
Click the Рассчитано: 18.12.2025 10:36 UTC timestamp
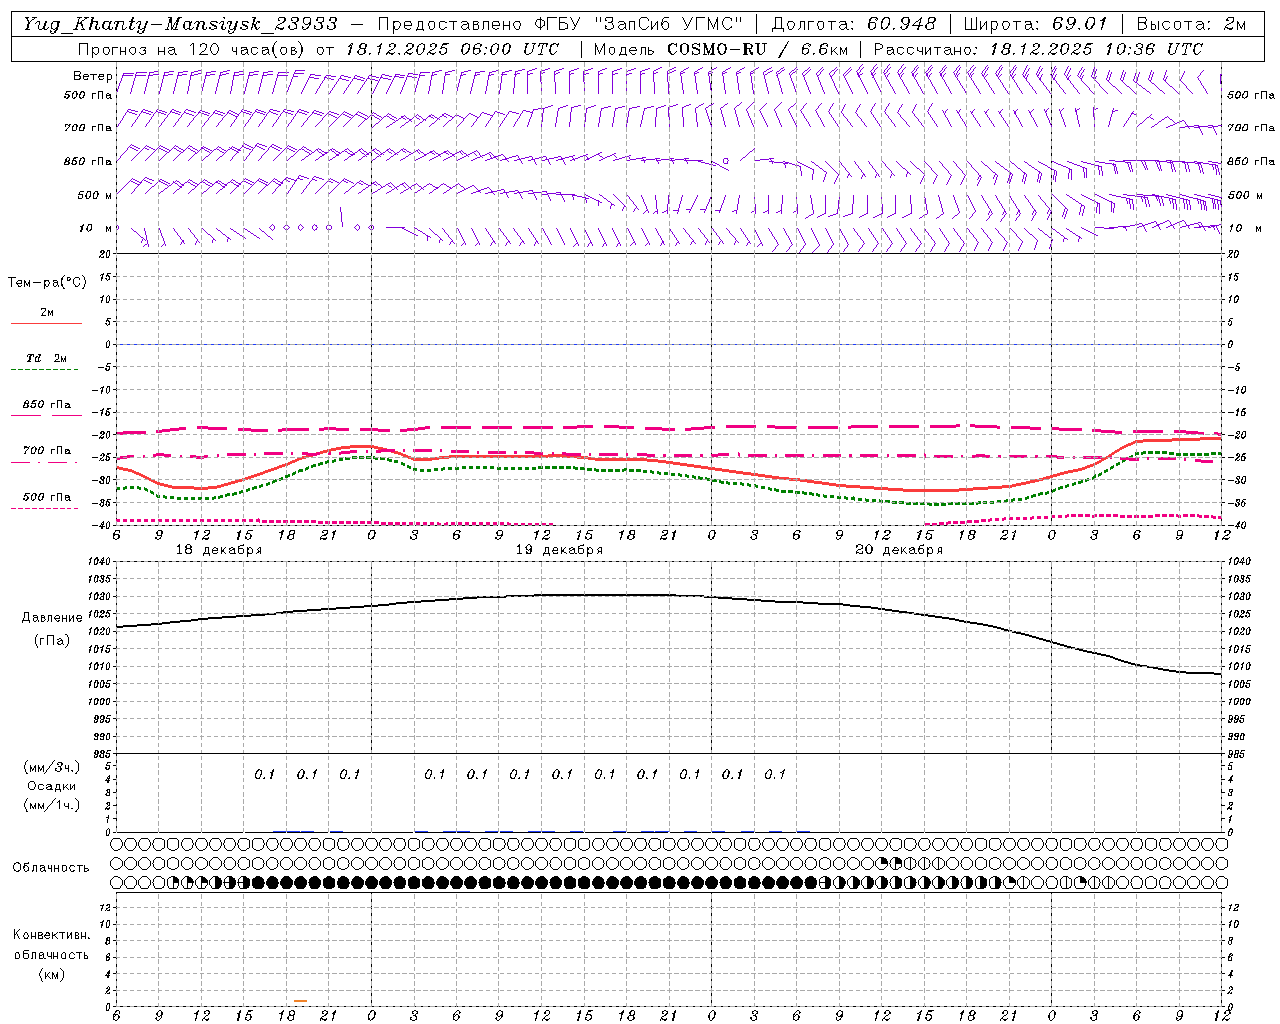point(1038,49)
